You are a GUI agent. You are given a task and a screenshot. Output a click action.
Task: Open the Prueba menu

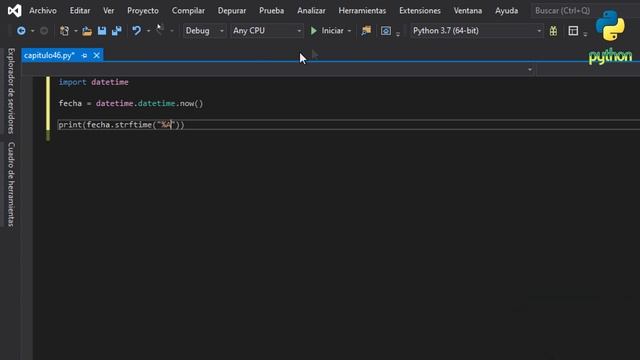(271, 11)
